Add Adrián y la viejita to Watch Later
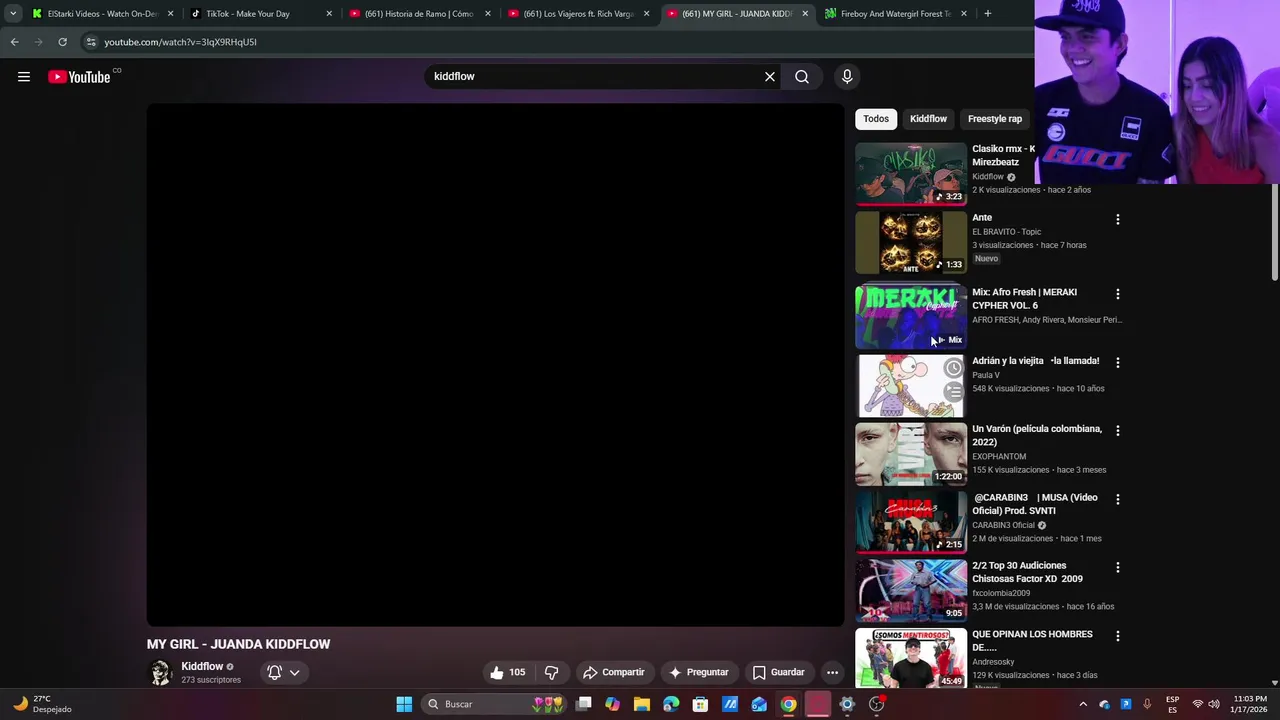Viewport: 1280px width, 720px height. [954, 368]
